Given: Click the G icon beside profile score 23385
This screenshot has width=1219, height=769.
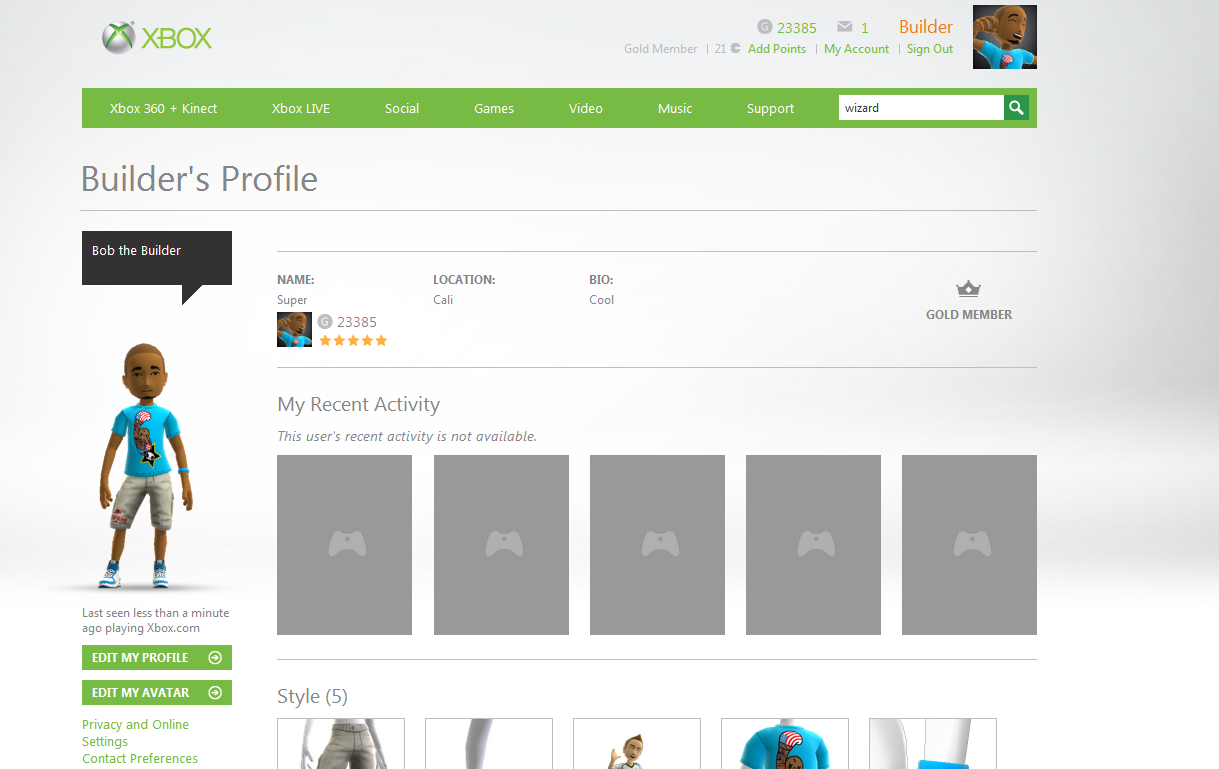Looking at the screenshot, I should click(x=325, y=322).
